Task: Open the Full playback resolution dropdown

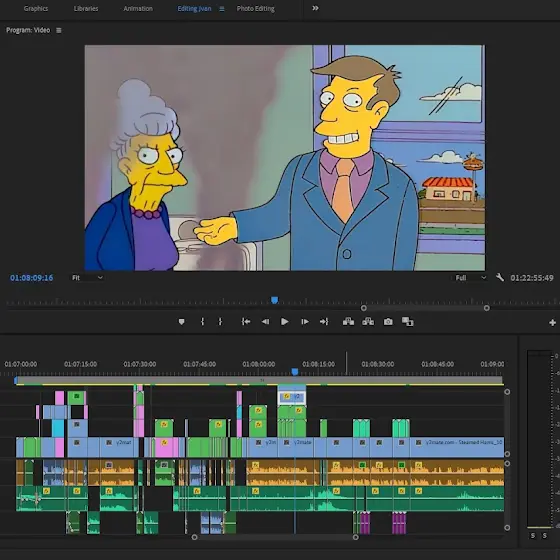Action: pyautogui.click(x=471, y=278)
